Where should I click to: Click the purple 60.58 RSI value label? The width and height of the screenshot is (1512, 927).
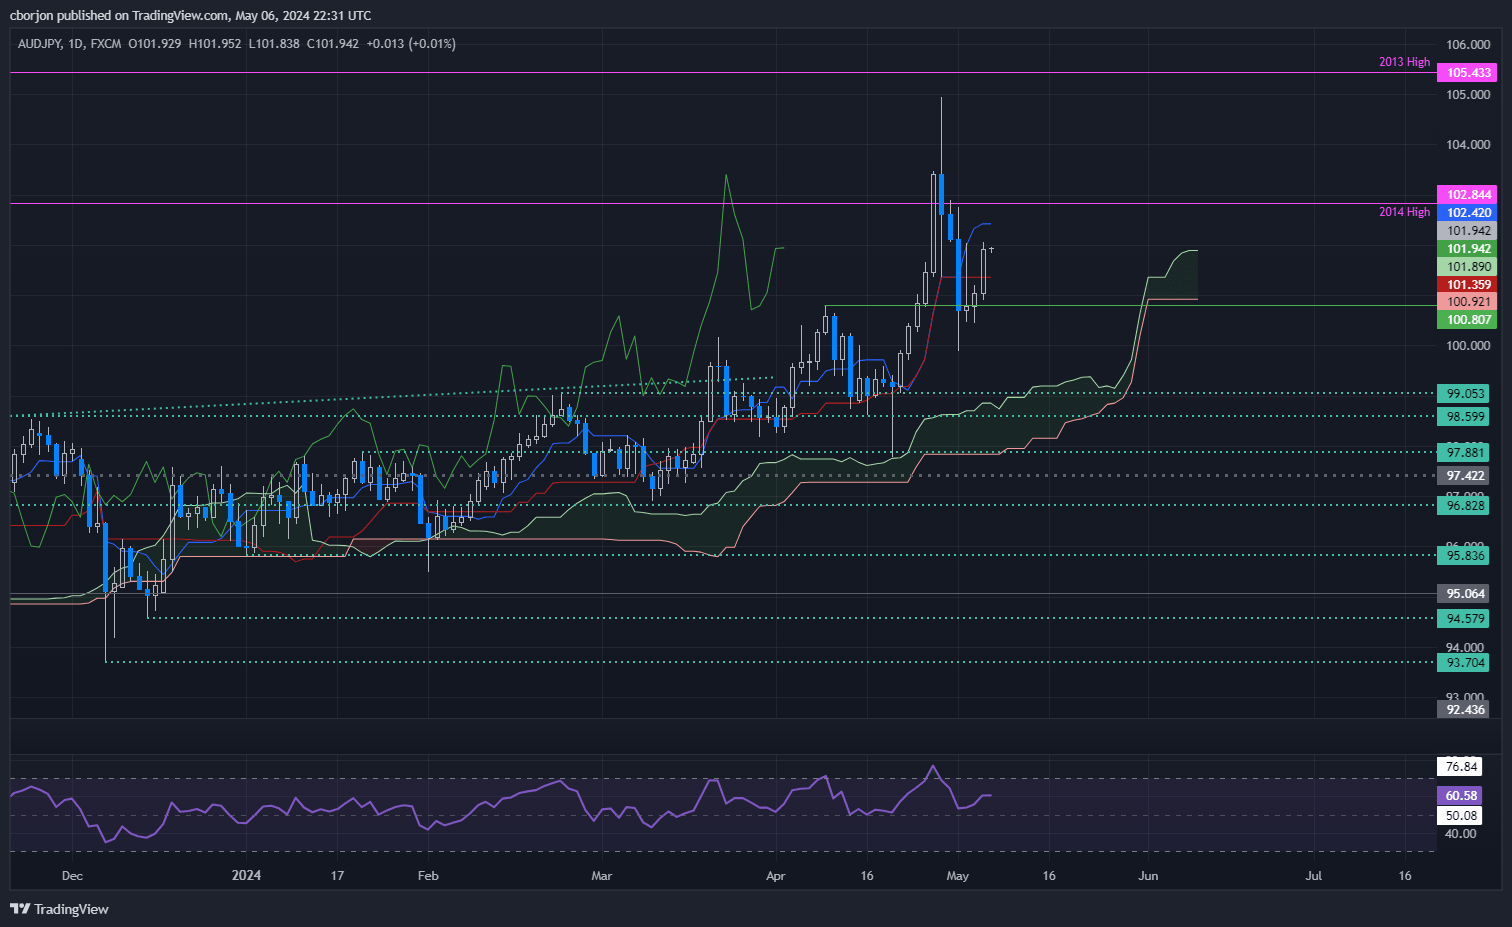click(1461, 796)
